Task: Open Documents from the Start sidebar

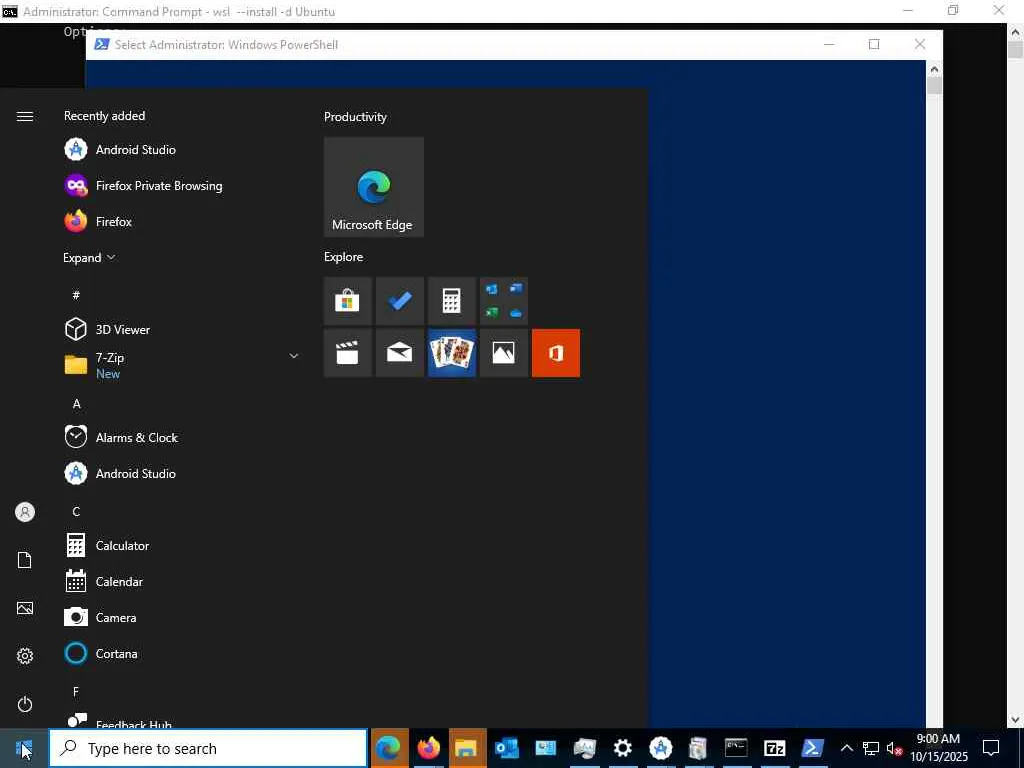Action: point(25,560)
